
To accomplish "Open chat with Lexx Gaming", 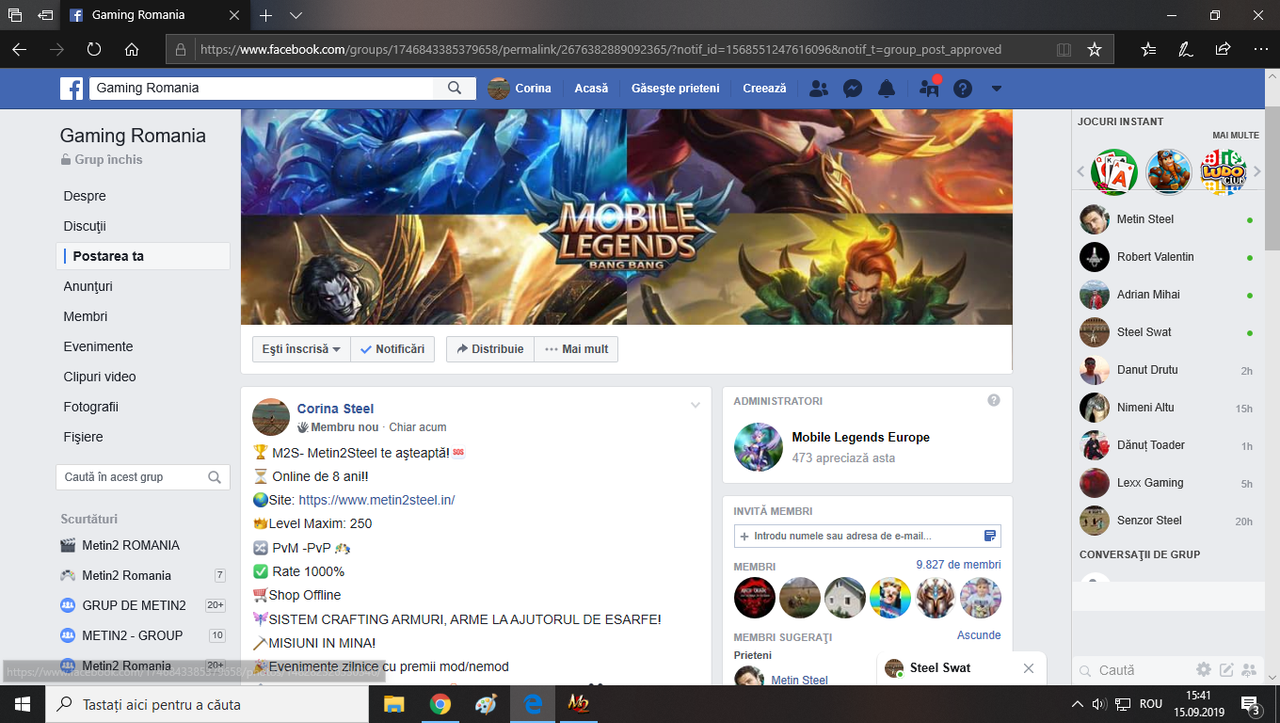I will coord(1167,483).
